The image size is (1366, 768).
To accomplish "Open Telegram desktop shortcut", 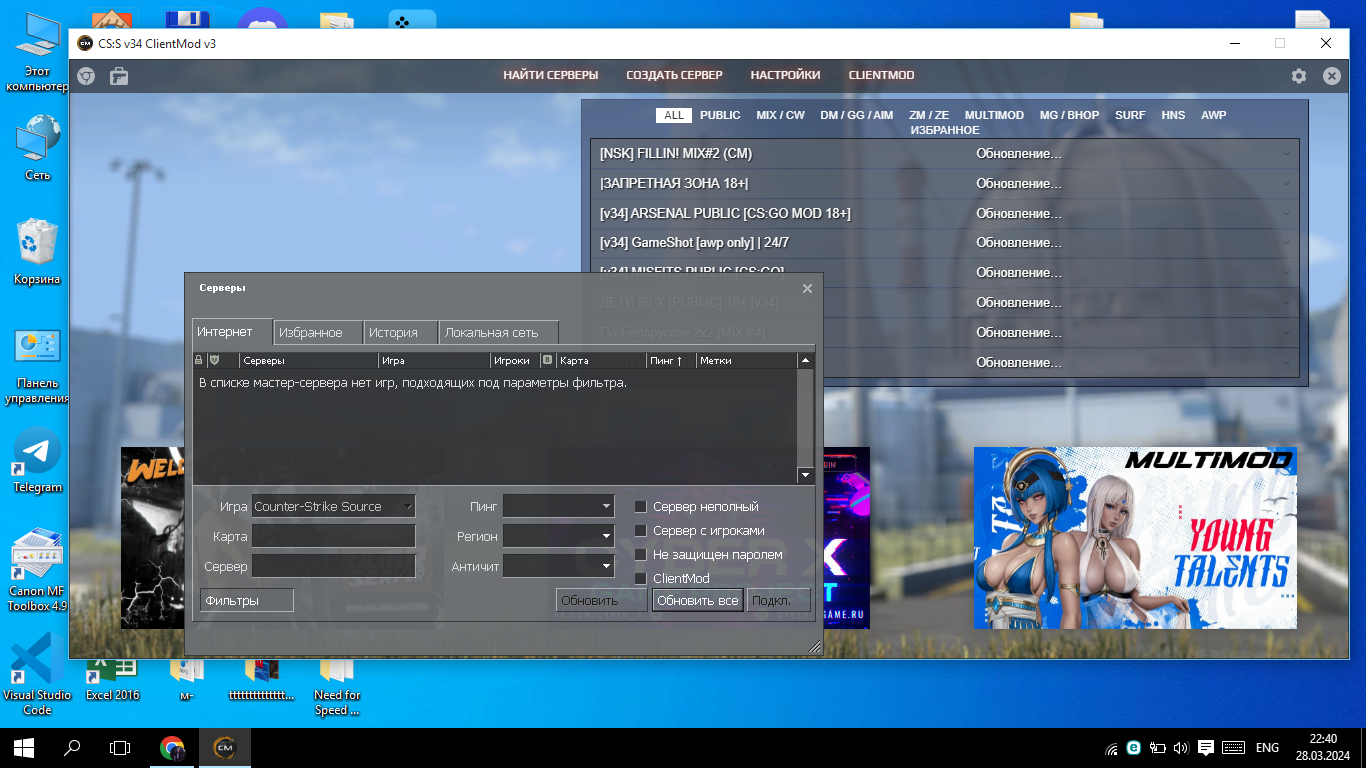I will [x=38, y=461].
